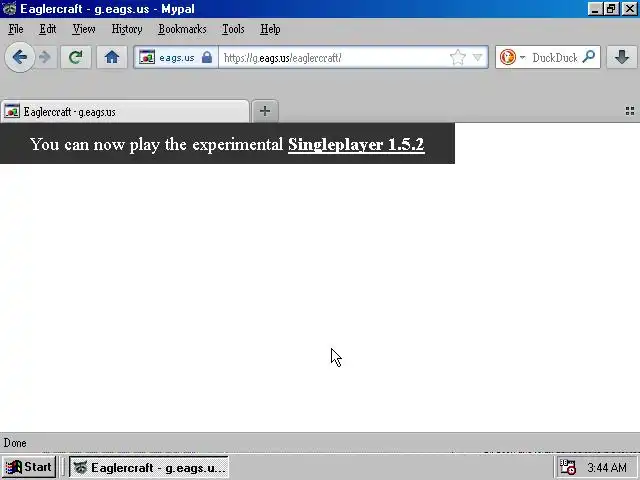640x480 pixels.
Task: Bookmark this page with the star
Action: tap(458, 57)
